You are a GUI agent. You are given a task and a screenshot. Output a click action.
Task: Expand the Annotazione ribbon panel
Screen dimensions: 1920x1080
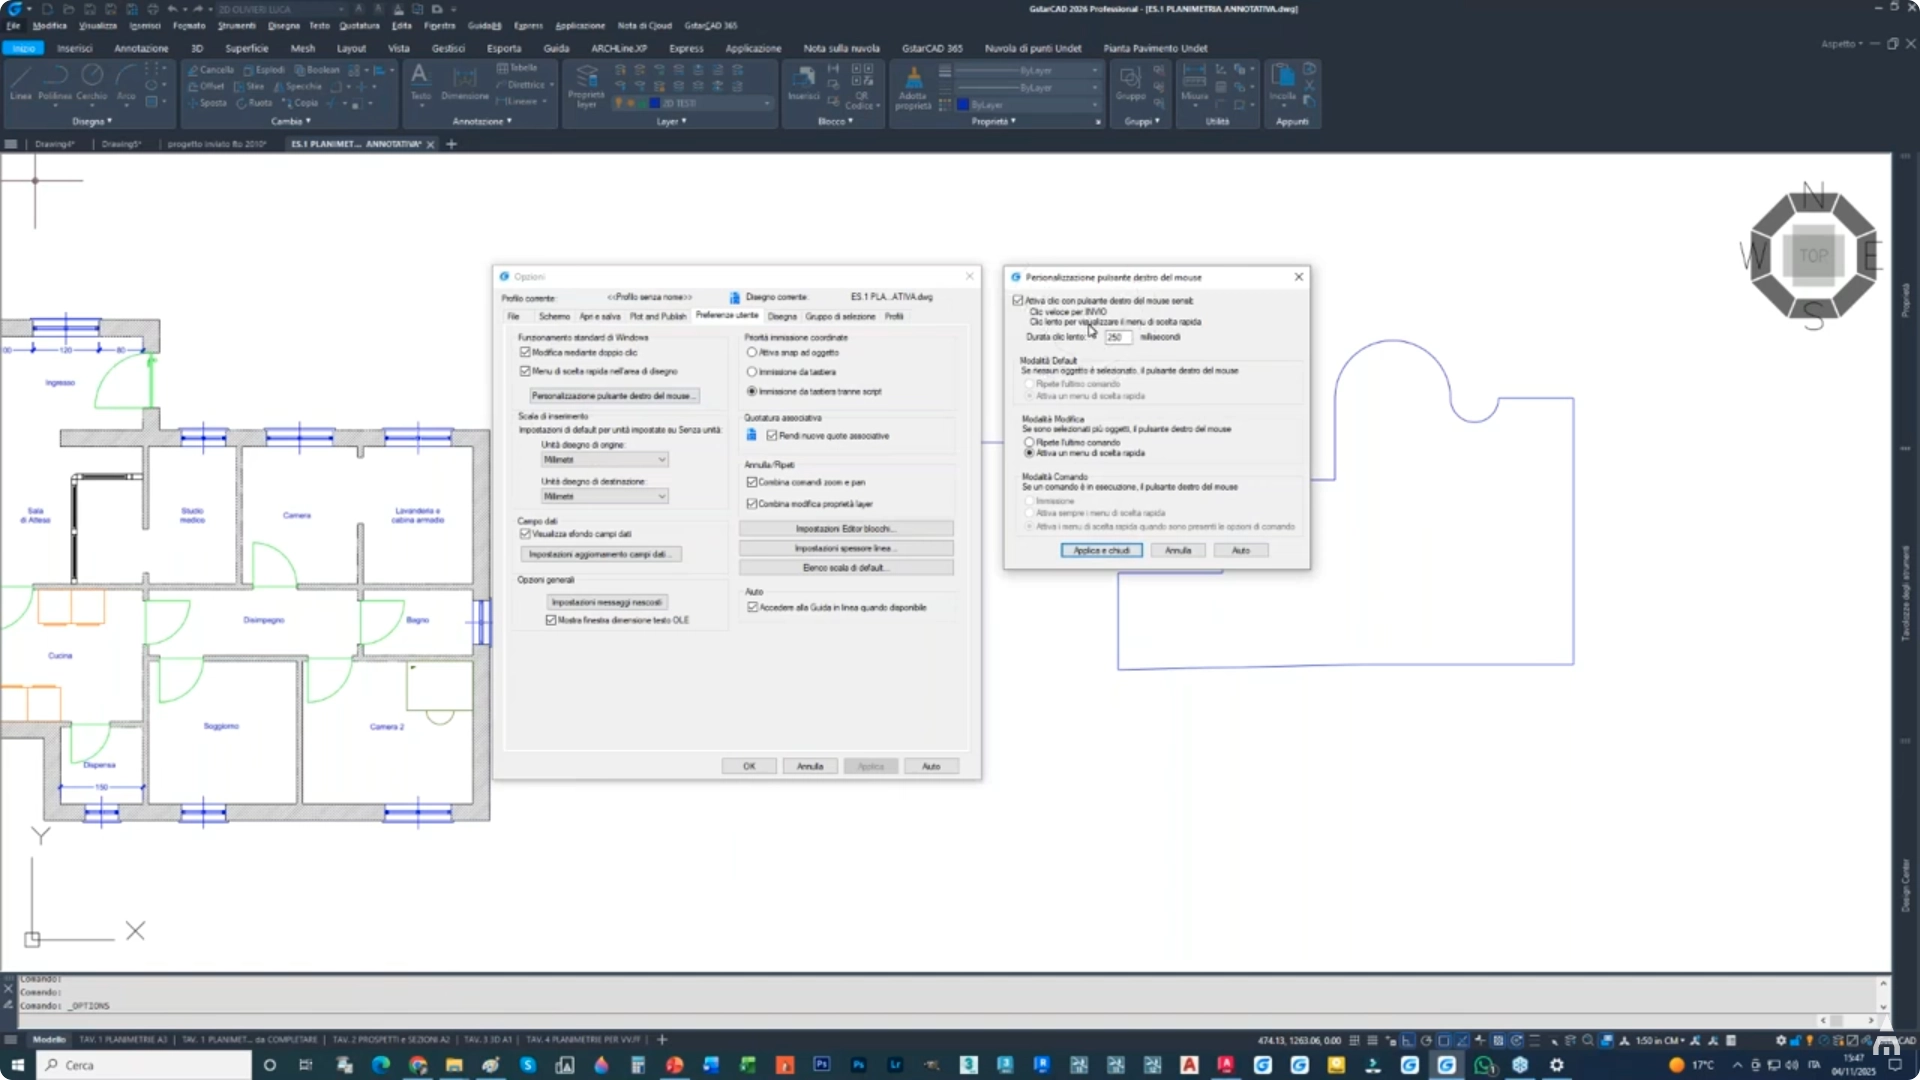482,121
